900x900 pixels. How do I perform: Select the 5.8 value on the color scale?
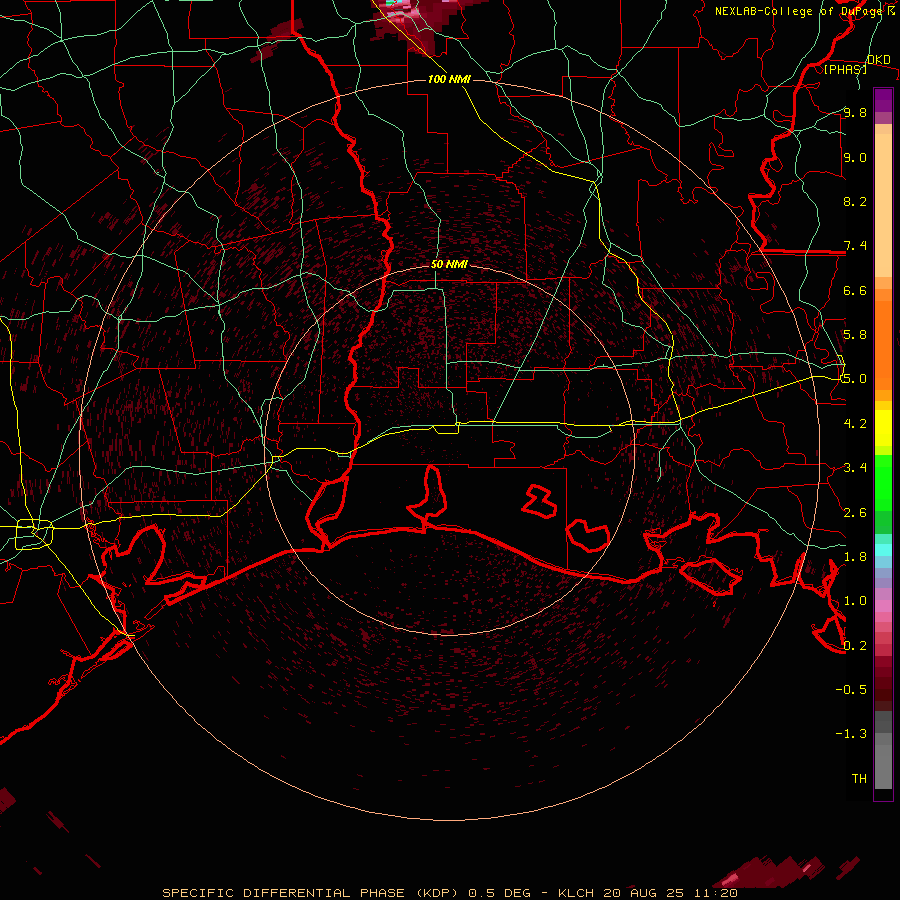[x=855, y=335]
